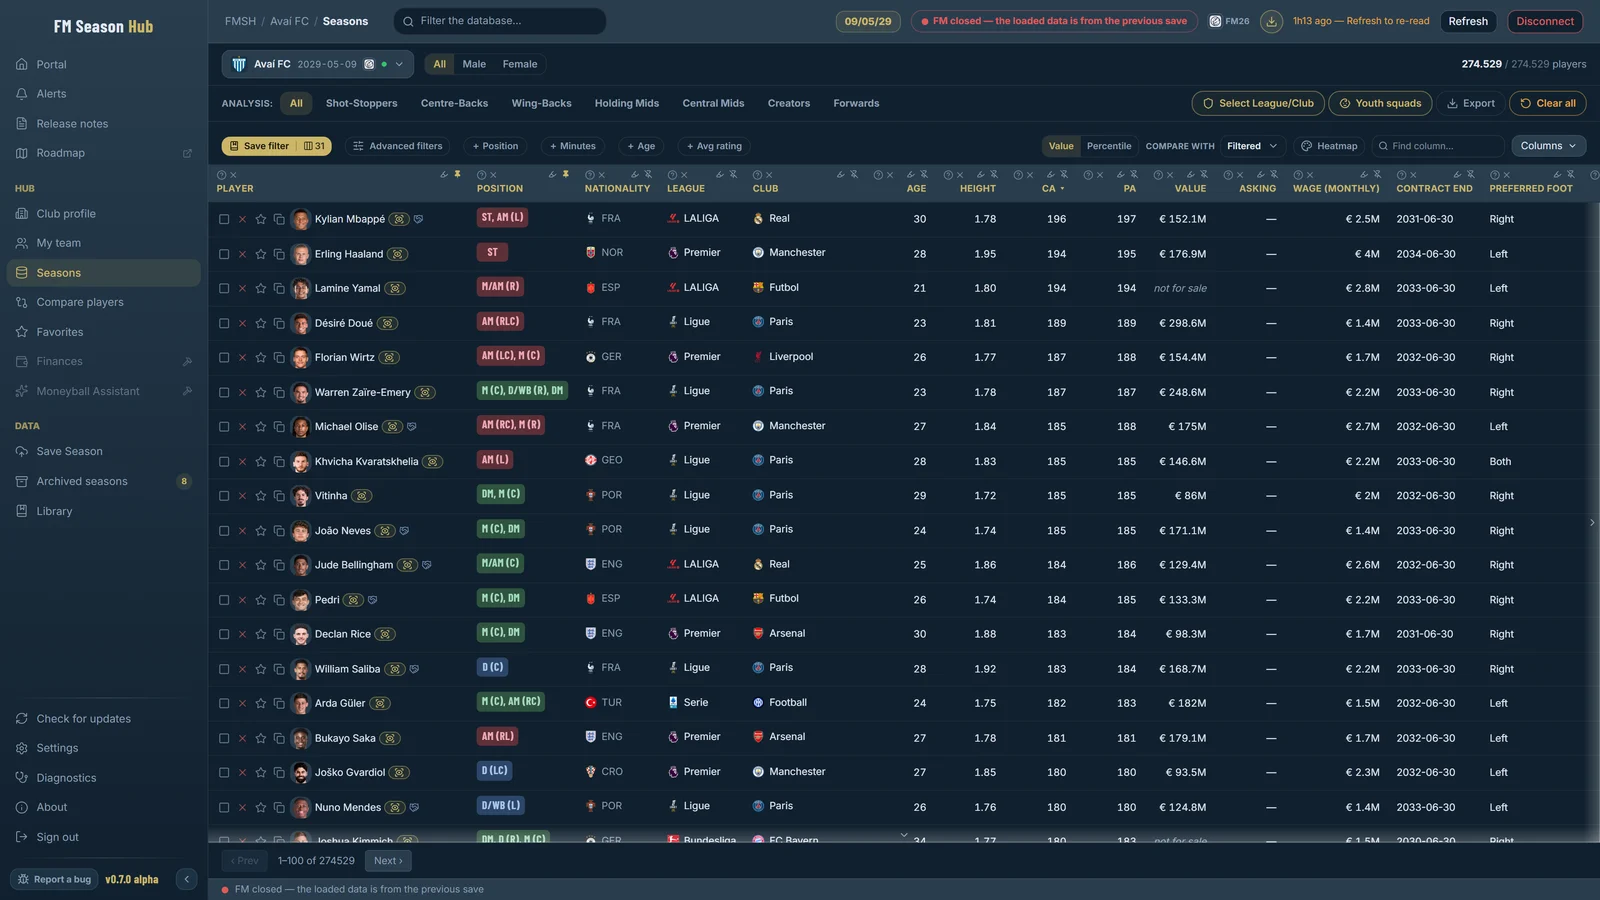
Task: Focus the Find column search field
Action: [1438, 146]
